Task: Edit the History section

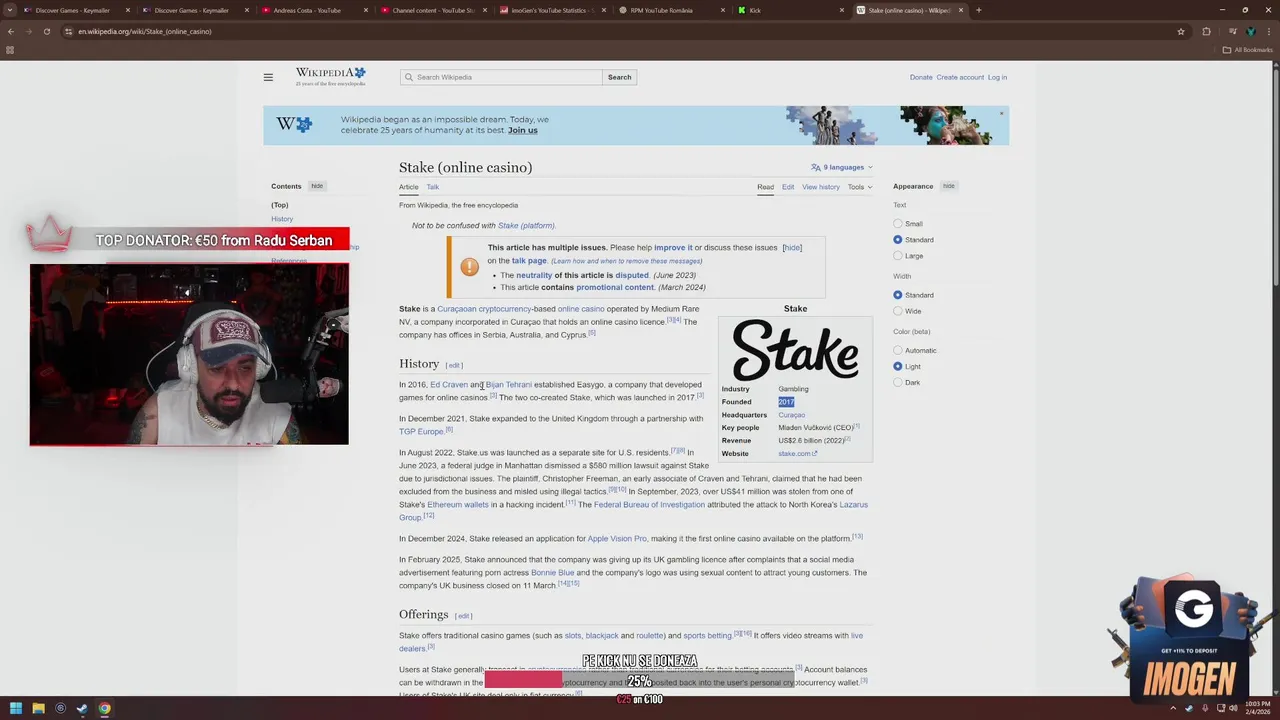Action: click(454, 365)
